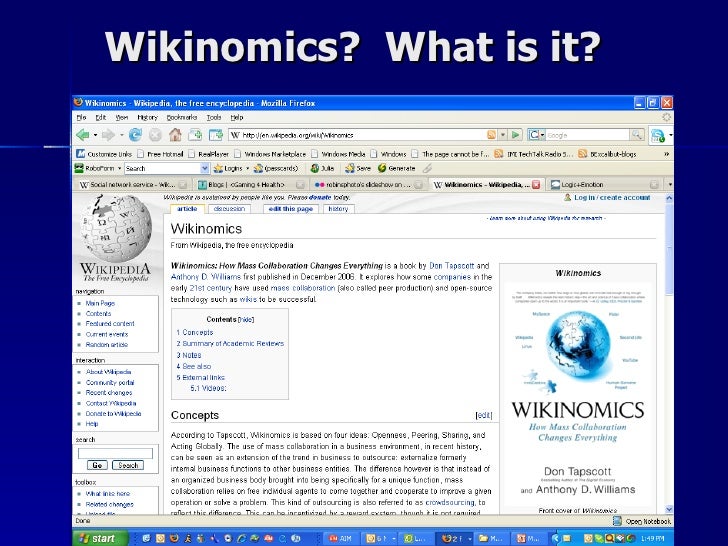This screenshot has width=728, height=546.
Task: Open the File menu
Action: coord(81,117)
